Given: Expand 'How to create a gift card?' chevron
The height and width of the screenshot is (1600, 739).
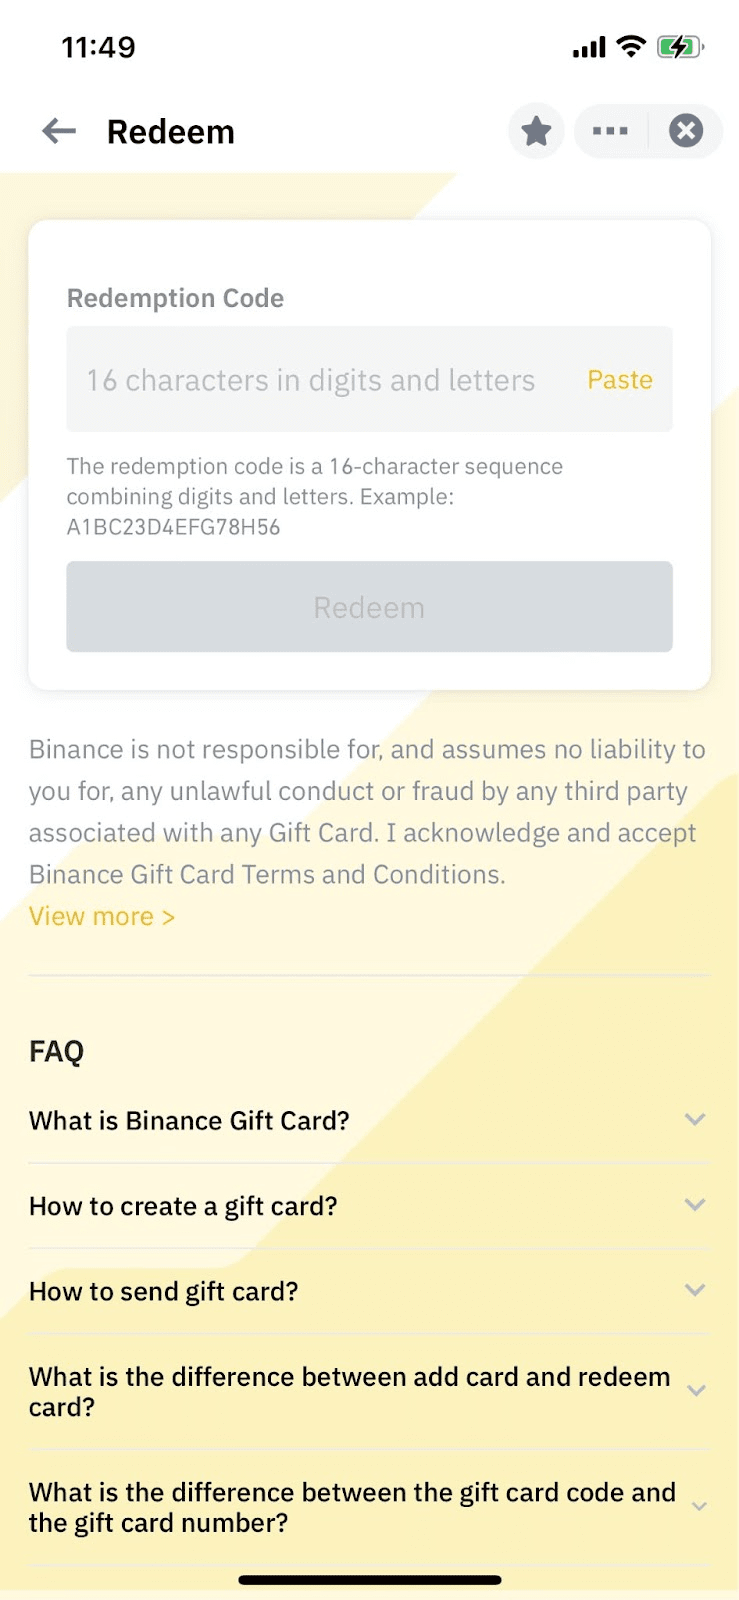Looking at the screenshot, I should coord(695,1205).
